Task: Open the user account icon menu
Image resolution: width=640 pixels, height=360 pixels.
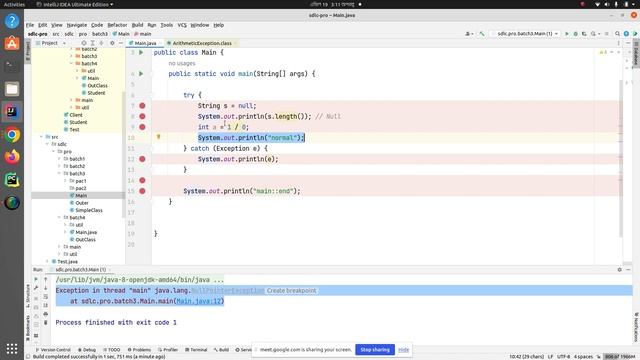Action: coord(469,34)
